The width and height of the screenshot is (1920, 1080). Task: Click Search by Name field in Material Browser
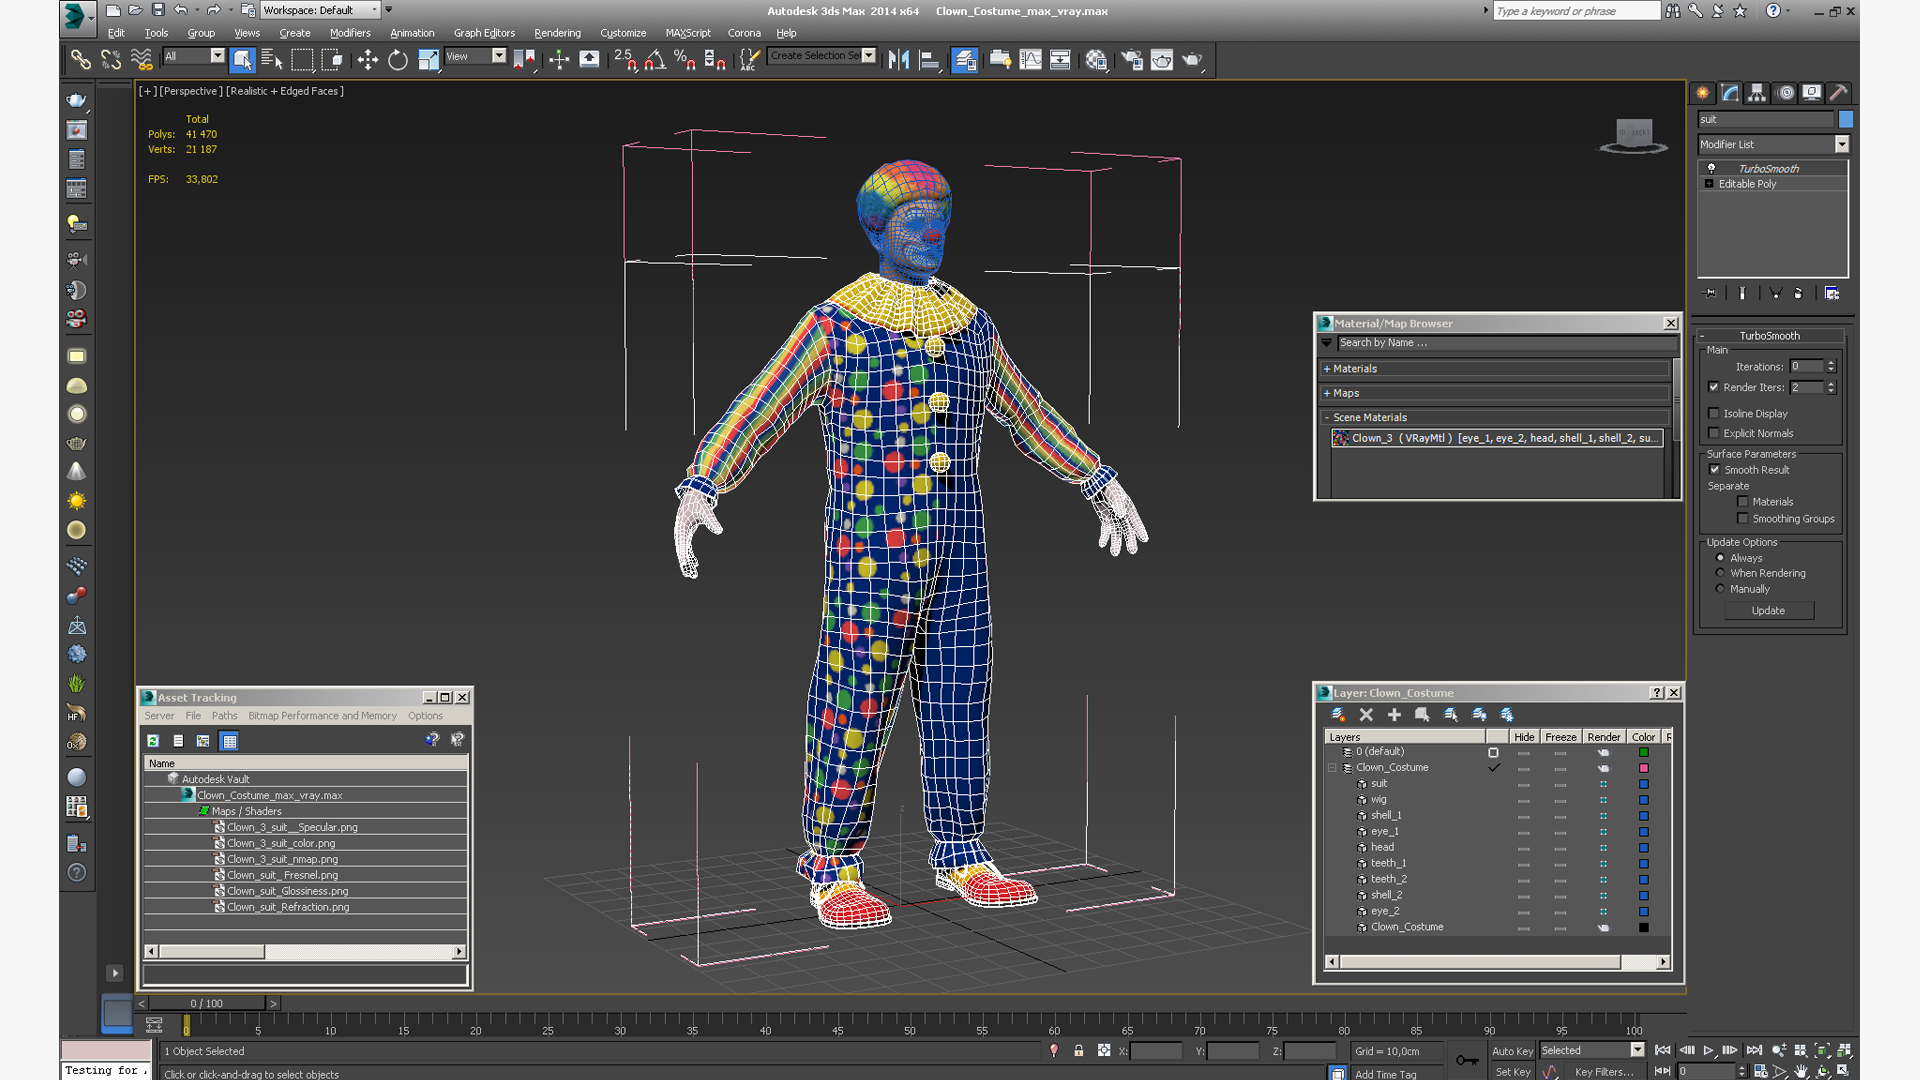point(1506,343)
